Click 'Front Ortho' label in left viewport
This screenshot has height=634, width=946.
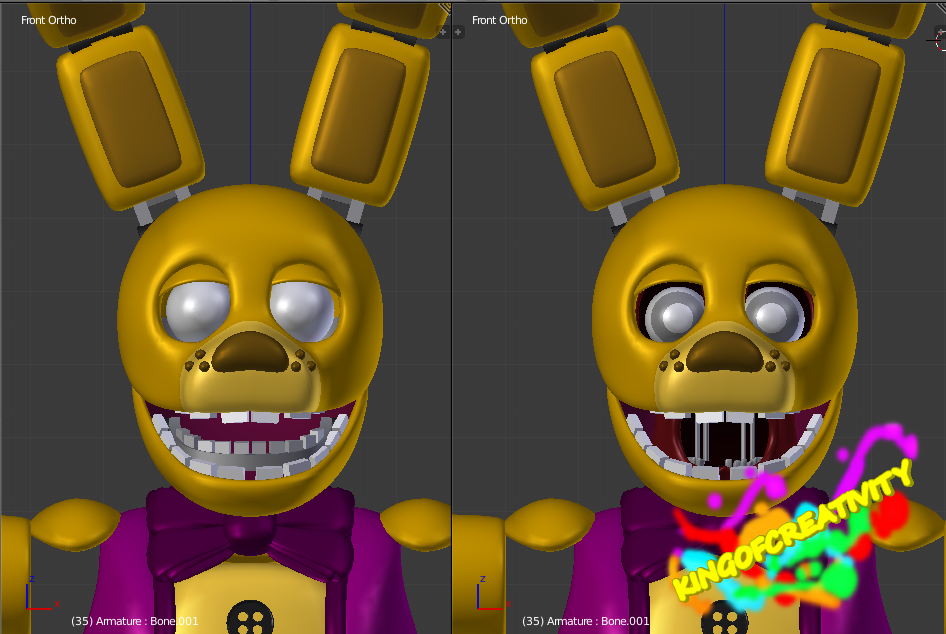tap(49, 20)
